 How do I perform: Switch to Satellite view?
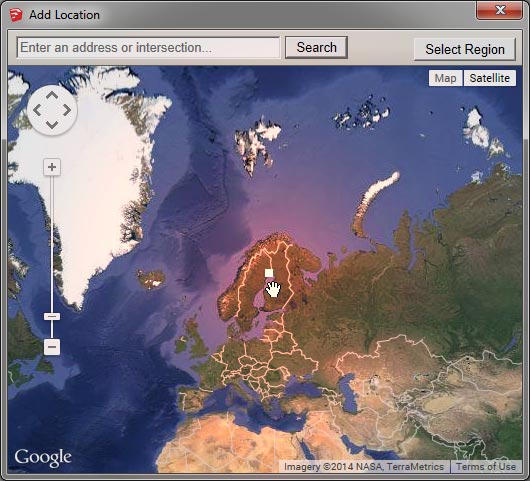pyautogui.click(x=490, y=78)
